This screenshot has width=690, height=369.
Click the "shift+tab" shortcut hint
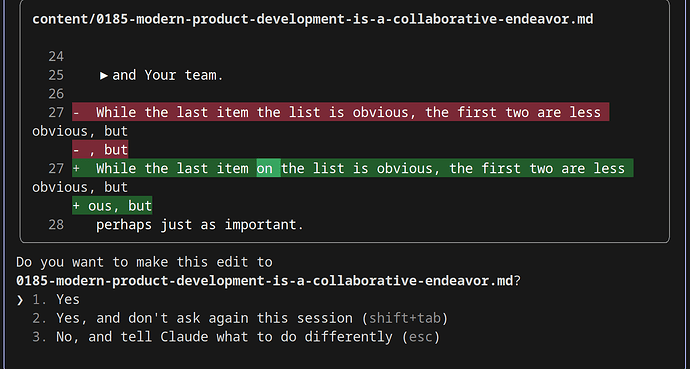(x=404, y=318)
